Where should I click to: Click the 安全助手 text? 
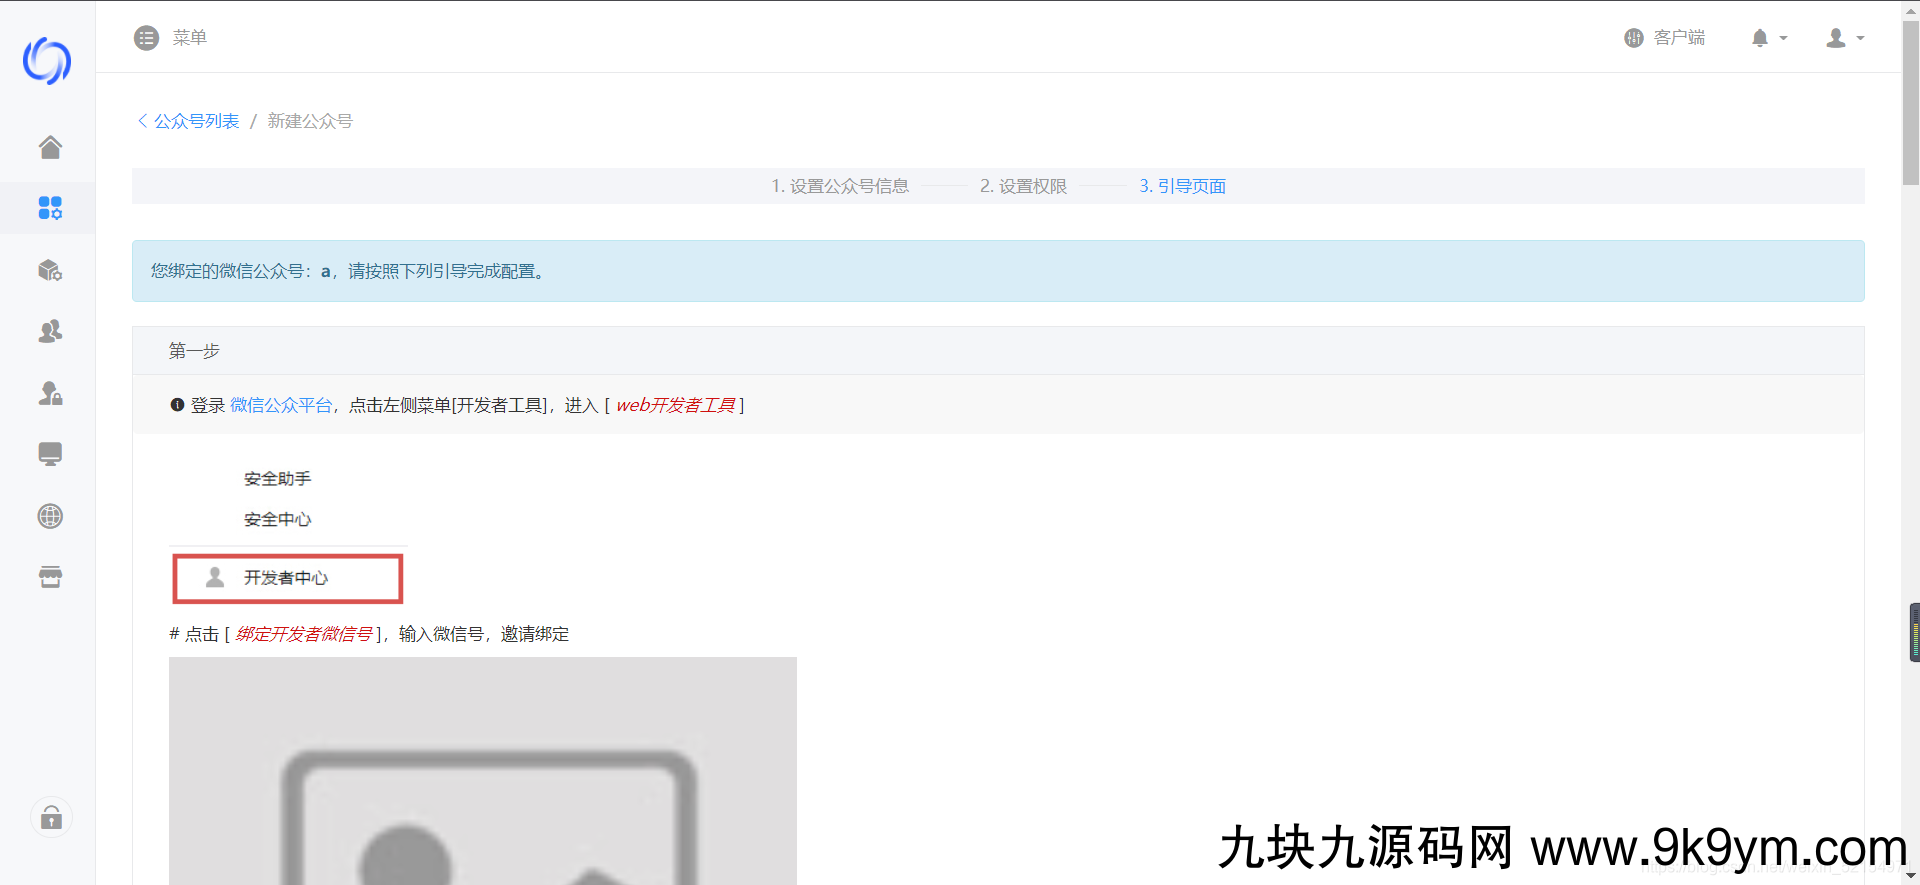[278, 479]
